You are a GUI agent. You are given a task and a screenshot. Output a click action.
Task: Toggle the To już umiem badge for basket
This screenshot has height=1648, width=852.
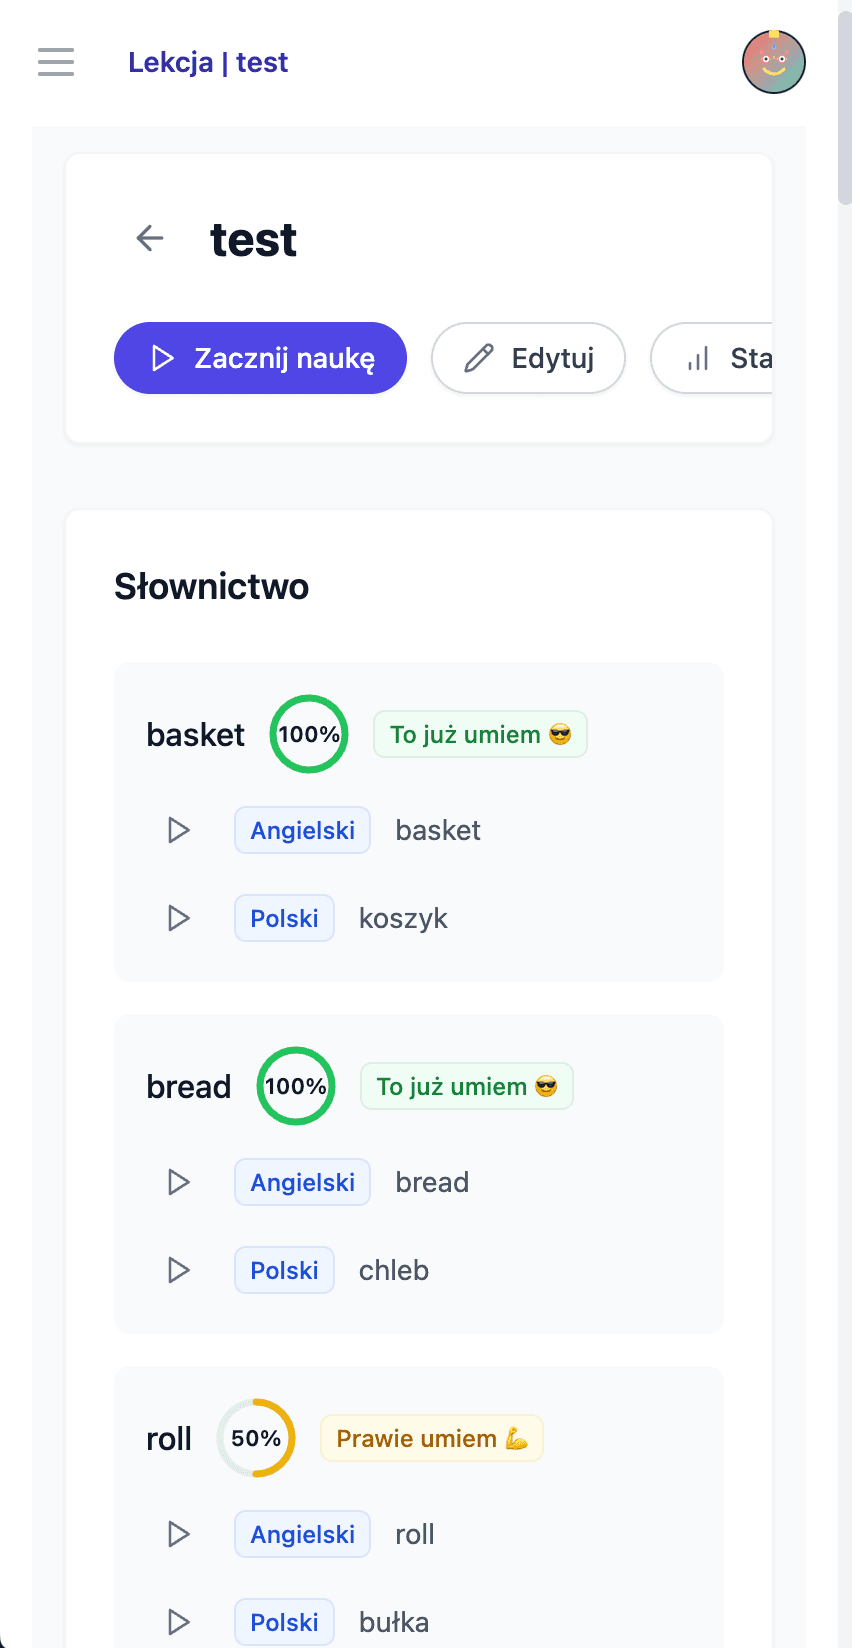(480, 733)
